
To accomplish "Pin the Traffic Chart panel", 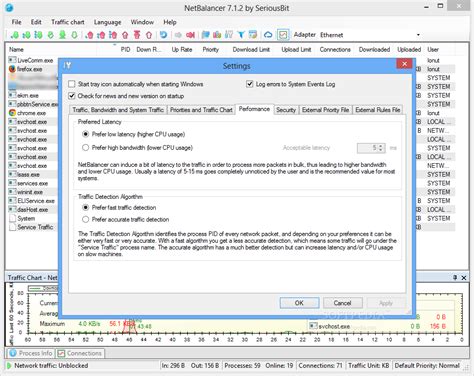I will pyautogui.click(x=455, y=277).
